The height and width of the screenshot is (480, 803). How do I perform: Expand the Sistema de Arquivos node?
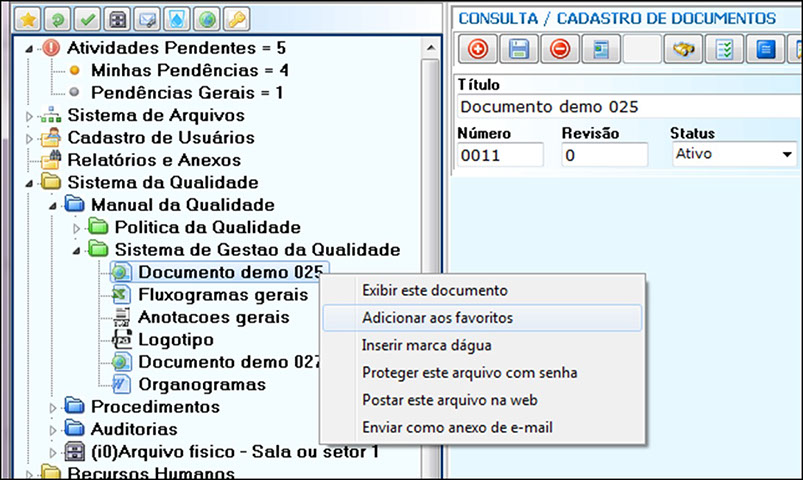(x=29, y=116)
